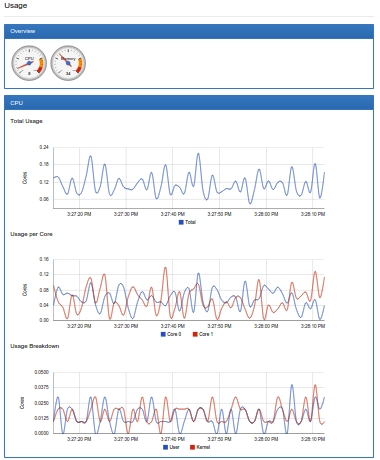Click the Memory gauge dial
Image resolution: width=380 pixels, height=460 pixels.
point(68,63)
